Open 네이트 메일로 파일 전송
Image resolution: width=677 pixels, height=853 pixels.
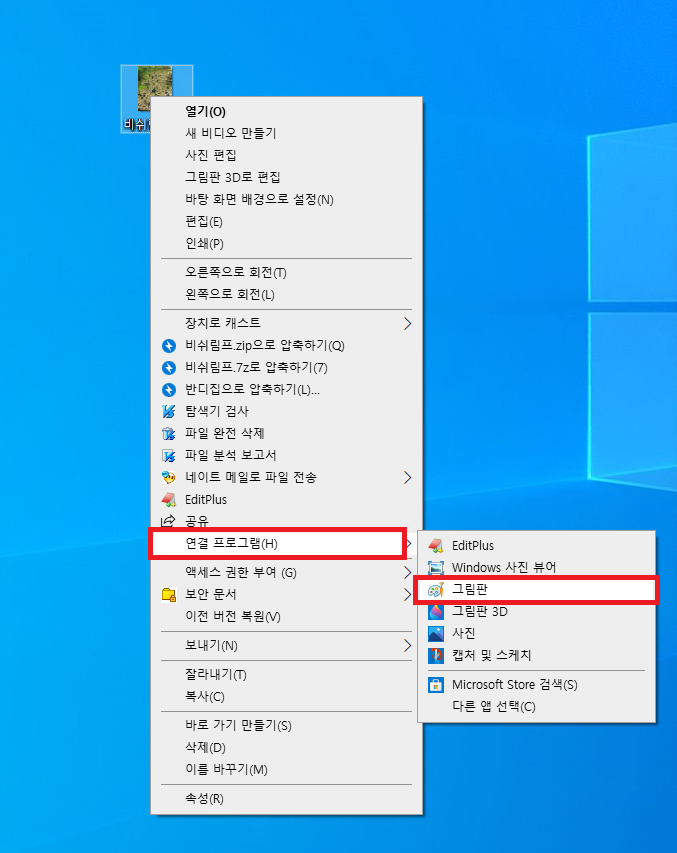[286, 478]
